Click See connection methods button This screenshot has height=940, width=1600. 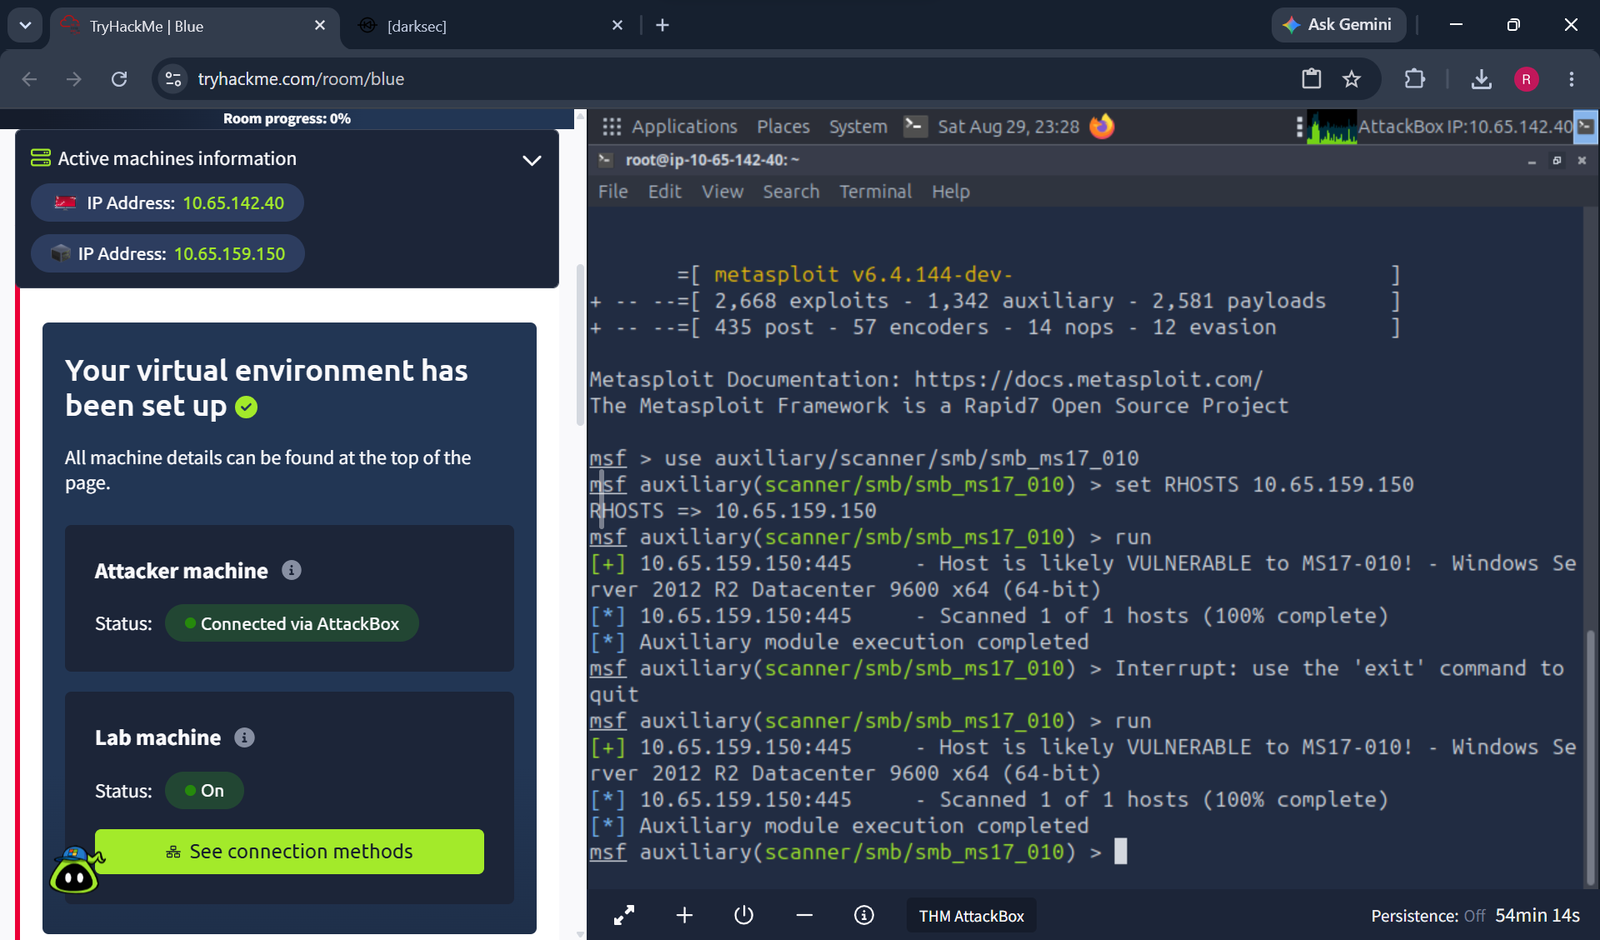pos(289,851)
